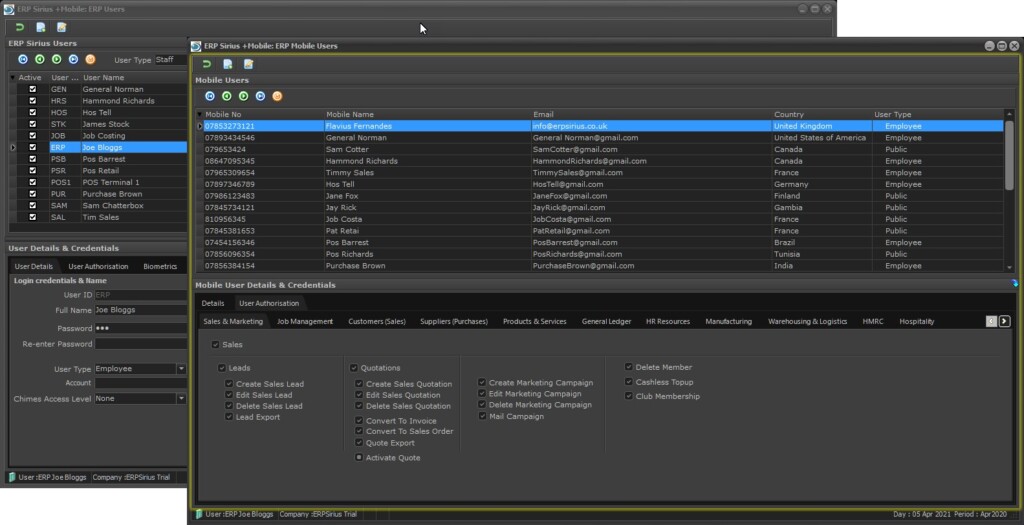Go to previous record in ERP Sirius Users

40,59
